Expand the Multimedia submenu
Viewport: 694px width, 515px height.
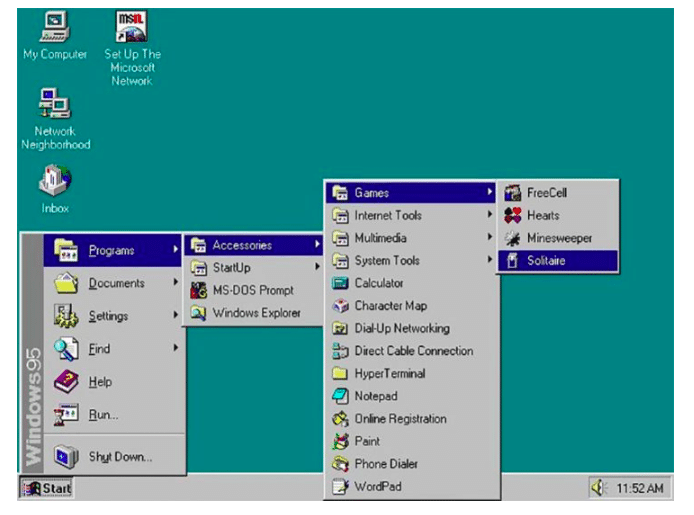380,238
